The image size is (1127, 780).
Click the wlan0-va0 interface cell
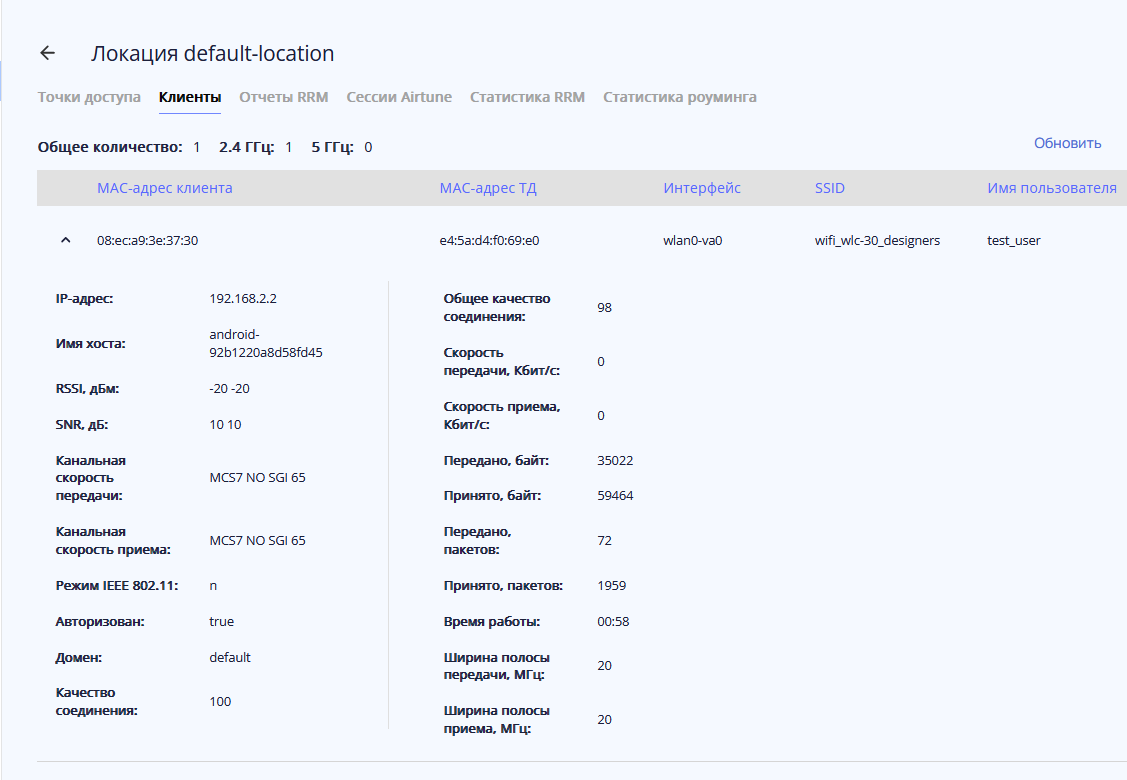pyautogui.click(x=693, y=241)
